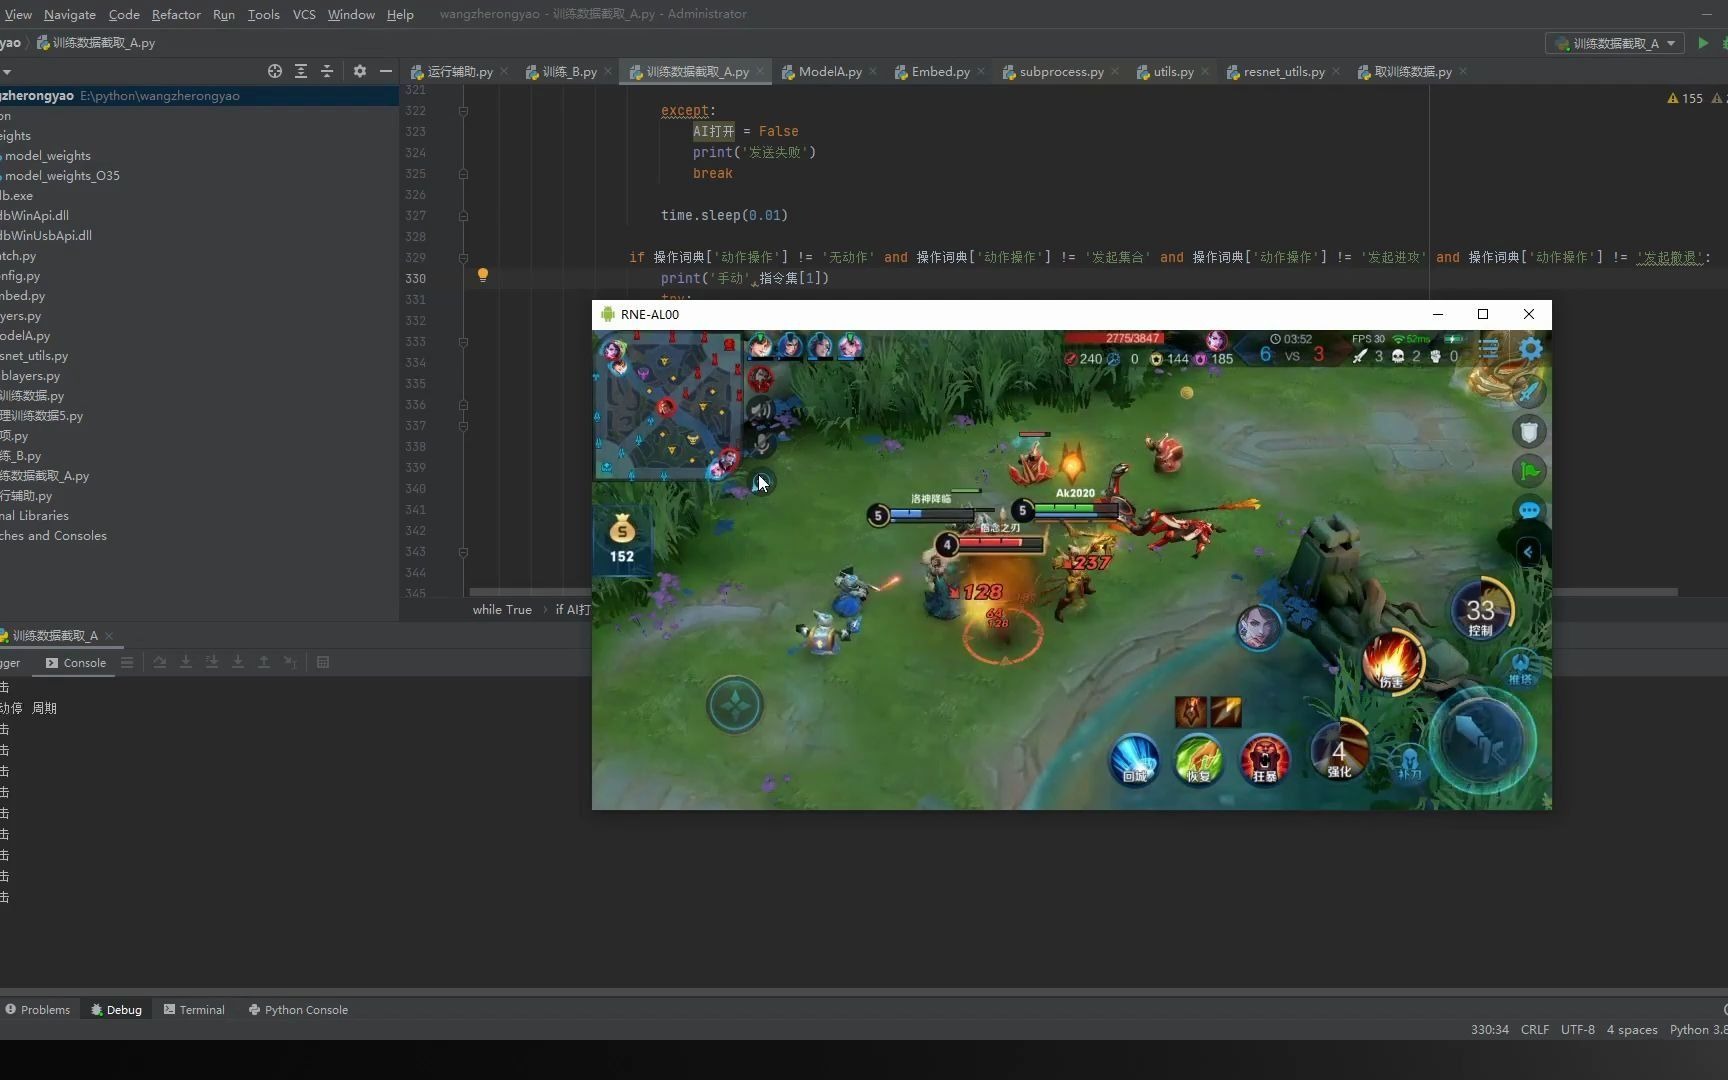Toggle the Debug tool window button
The width and height of the screenshot is (1728, 1080).
(x=116, y=1010)
